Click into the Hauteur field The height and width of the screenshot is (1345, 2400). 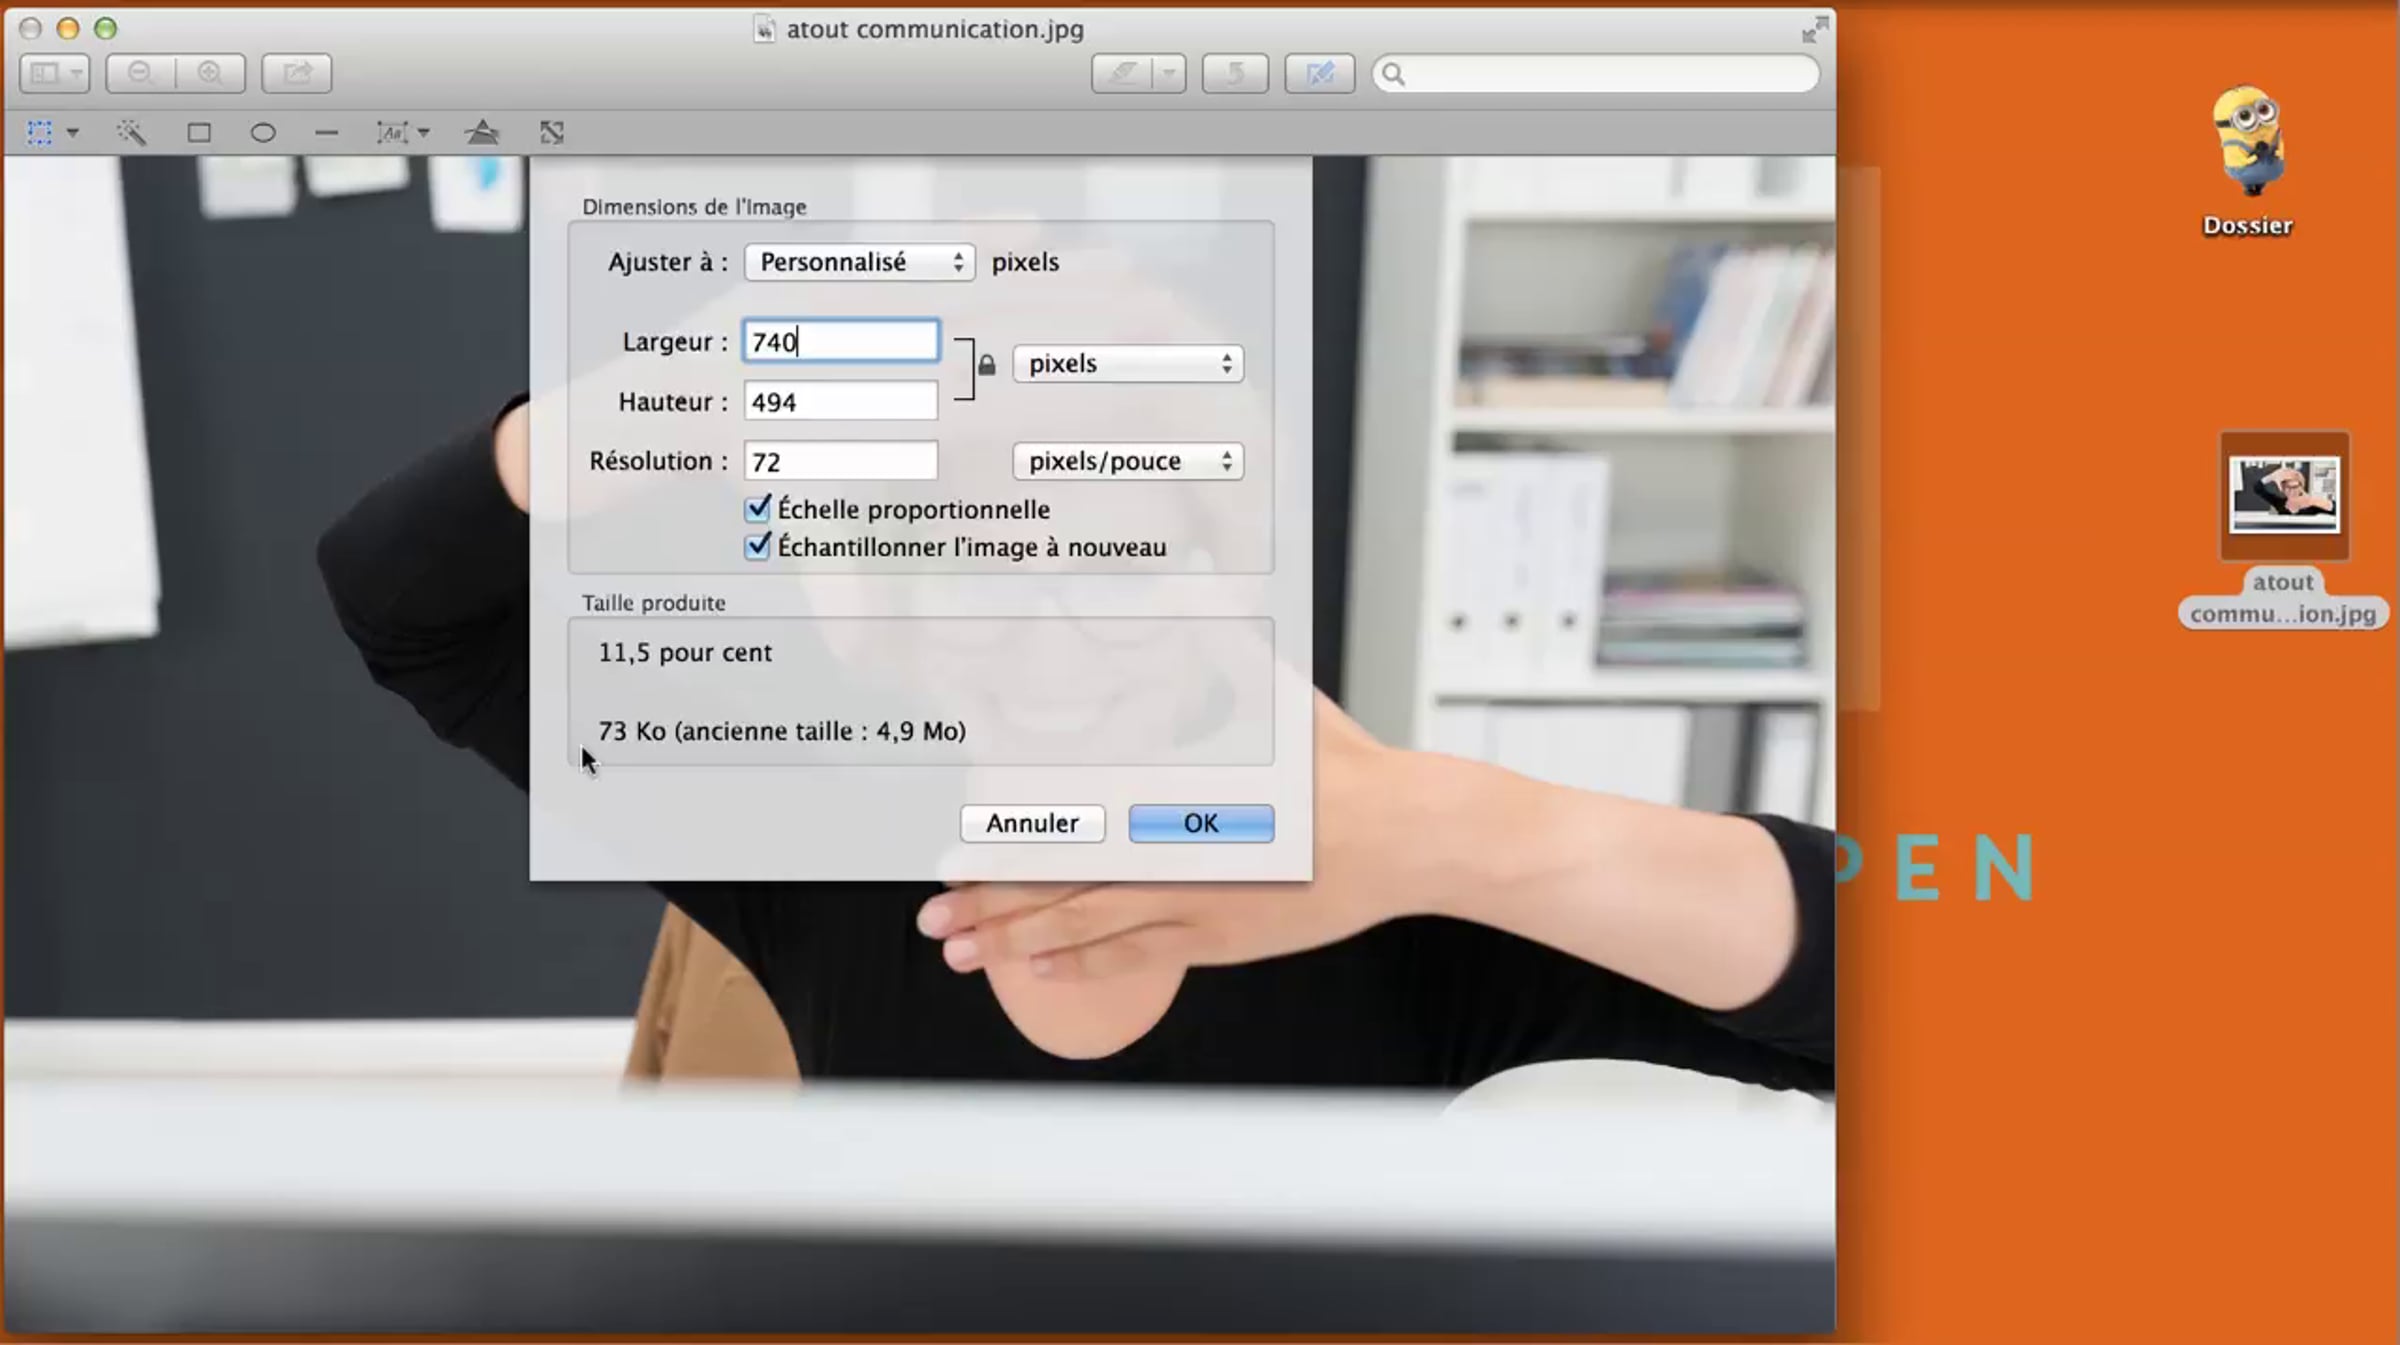coord(840,402)
